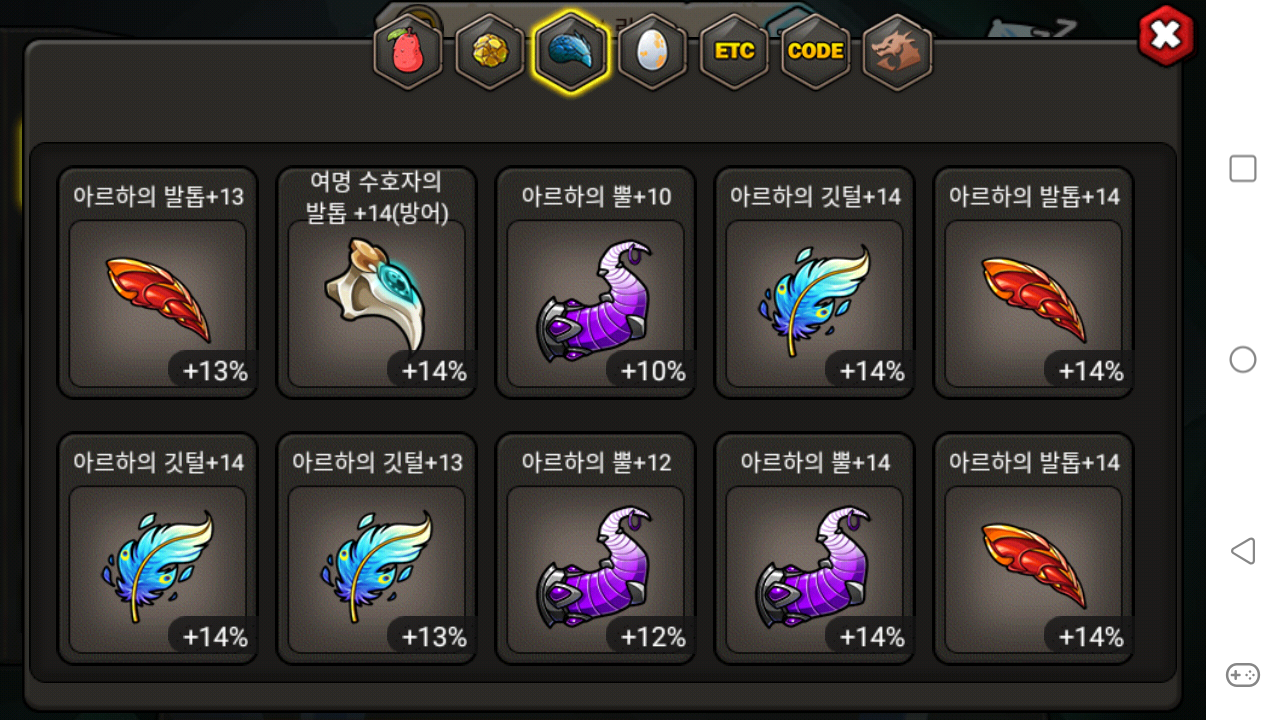Open the spotted egg category tab
The width and height of the screenshot is (1280, 720).
[652, 51]
